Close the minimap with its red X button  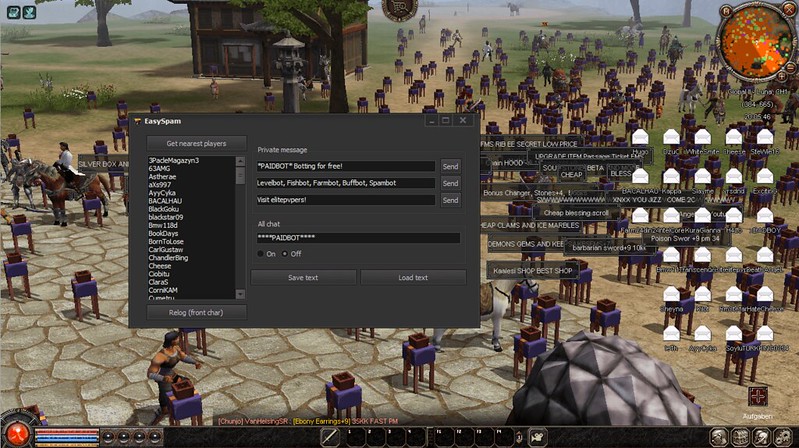coord(788,8)
